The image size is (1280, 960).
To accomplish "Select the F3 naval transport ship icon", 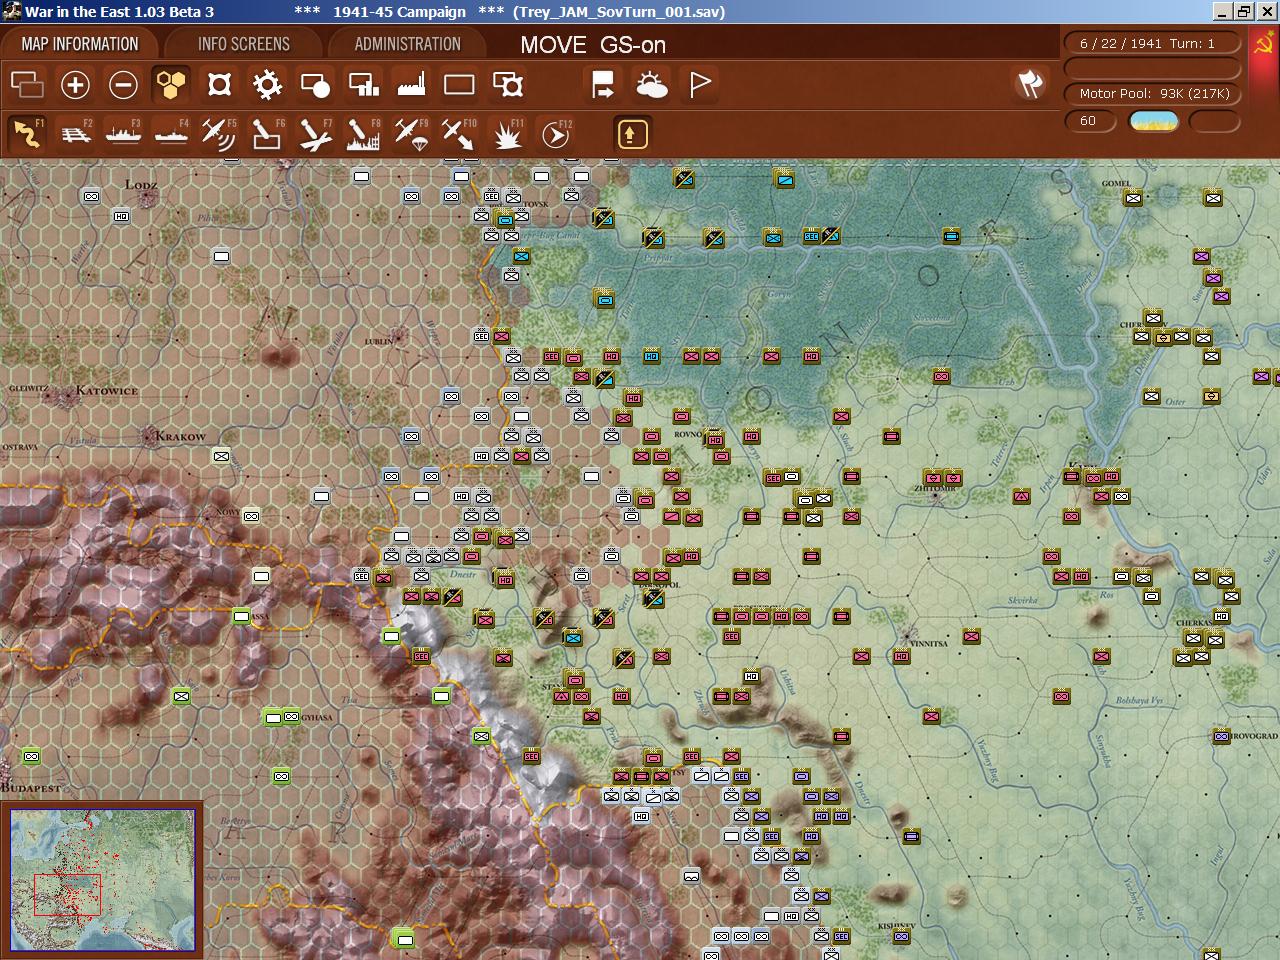I will coord(123,133).
